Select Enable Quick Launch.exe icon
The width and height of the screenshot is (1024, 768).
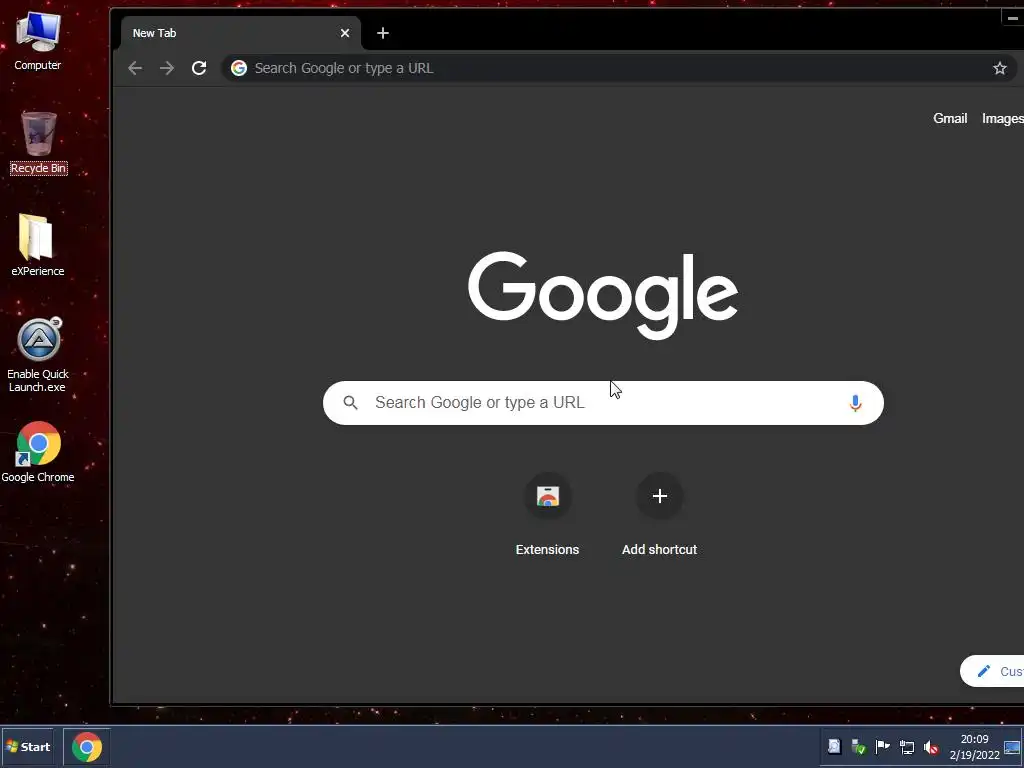tap(38, 355)
